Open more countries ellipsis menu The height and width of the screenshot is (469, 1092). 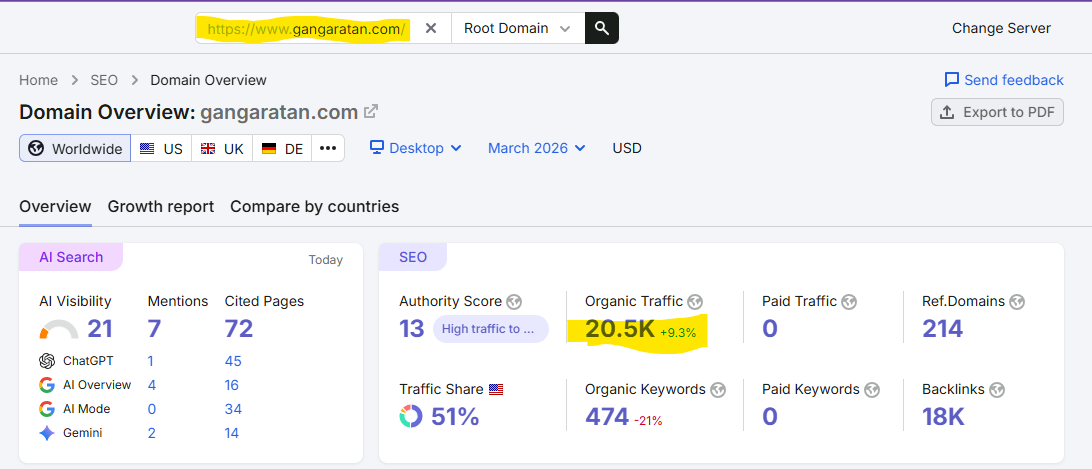point(327,148)
